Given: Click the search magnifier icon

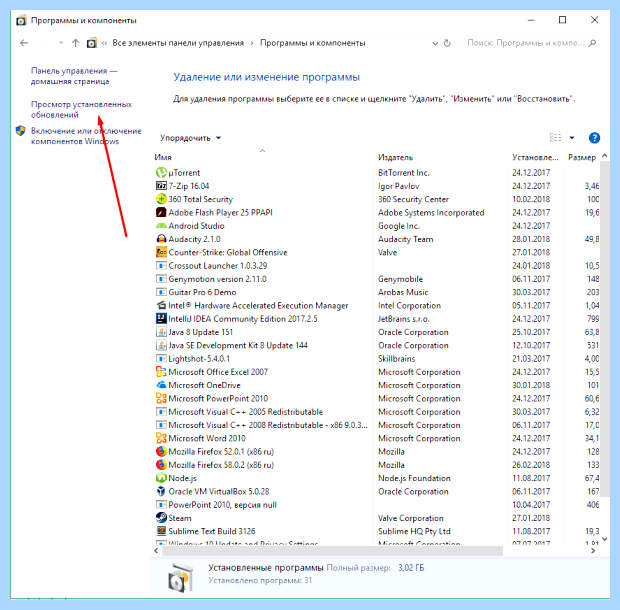Looking at the screenshot, I should tap(592, 43).
